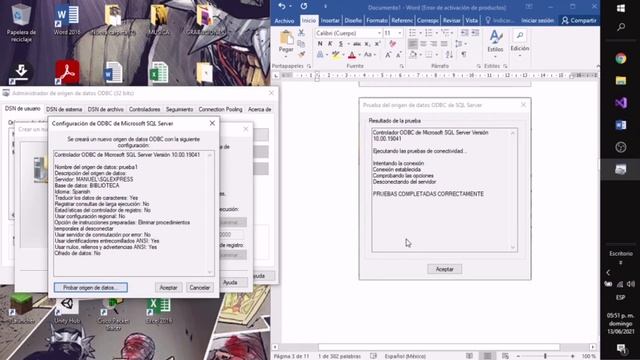Screen dimensions: 640x360
Task: Select the Adobe Acrobat red desktop icon
Action: click(x=67, y=72)
